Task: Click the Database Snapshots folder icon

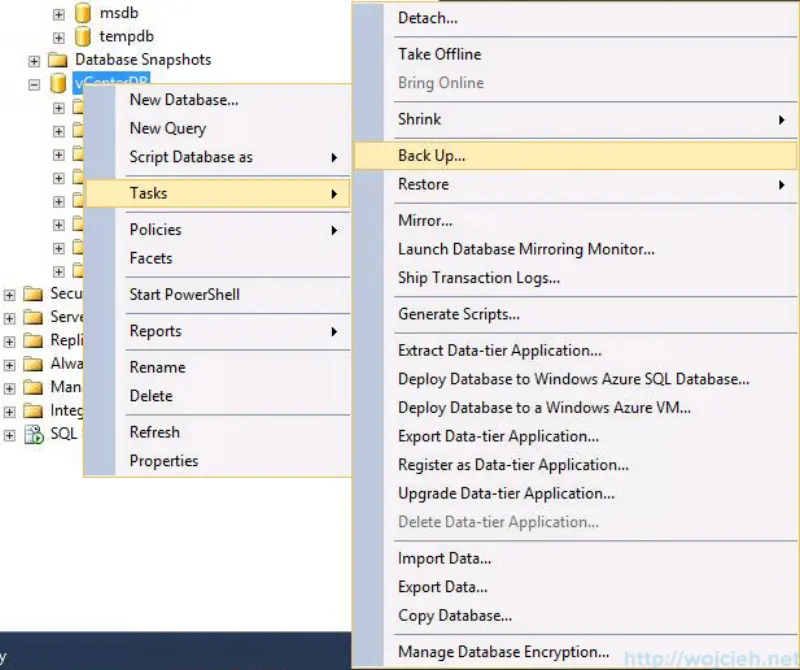Action: 57,60
